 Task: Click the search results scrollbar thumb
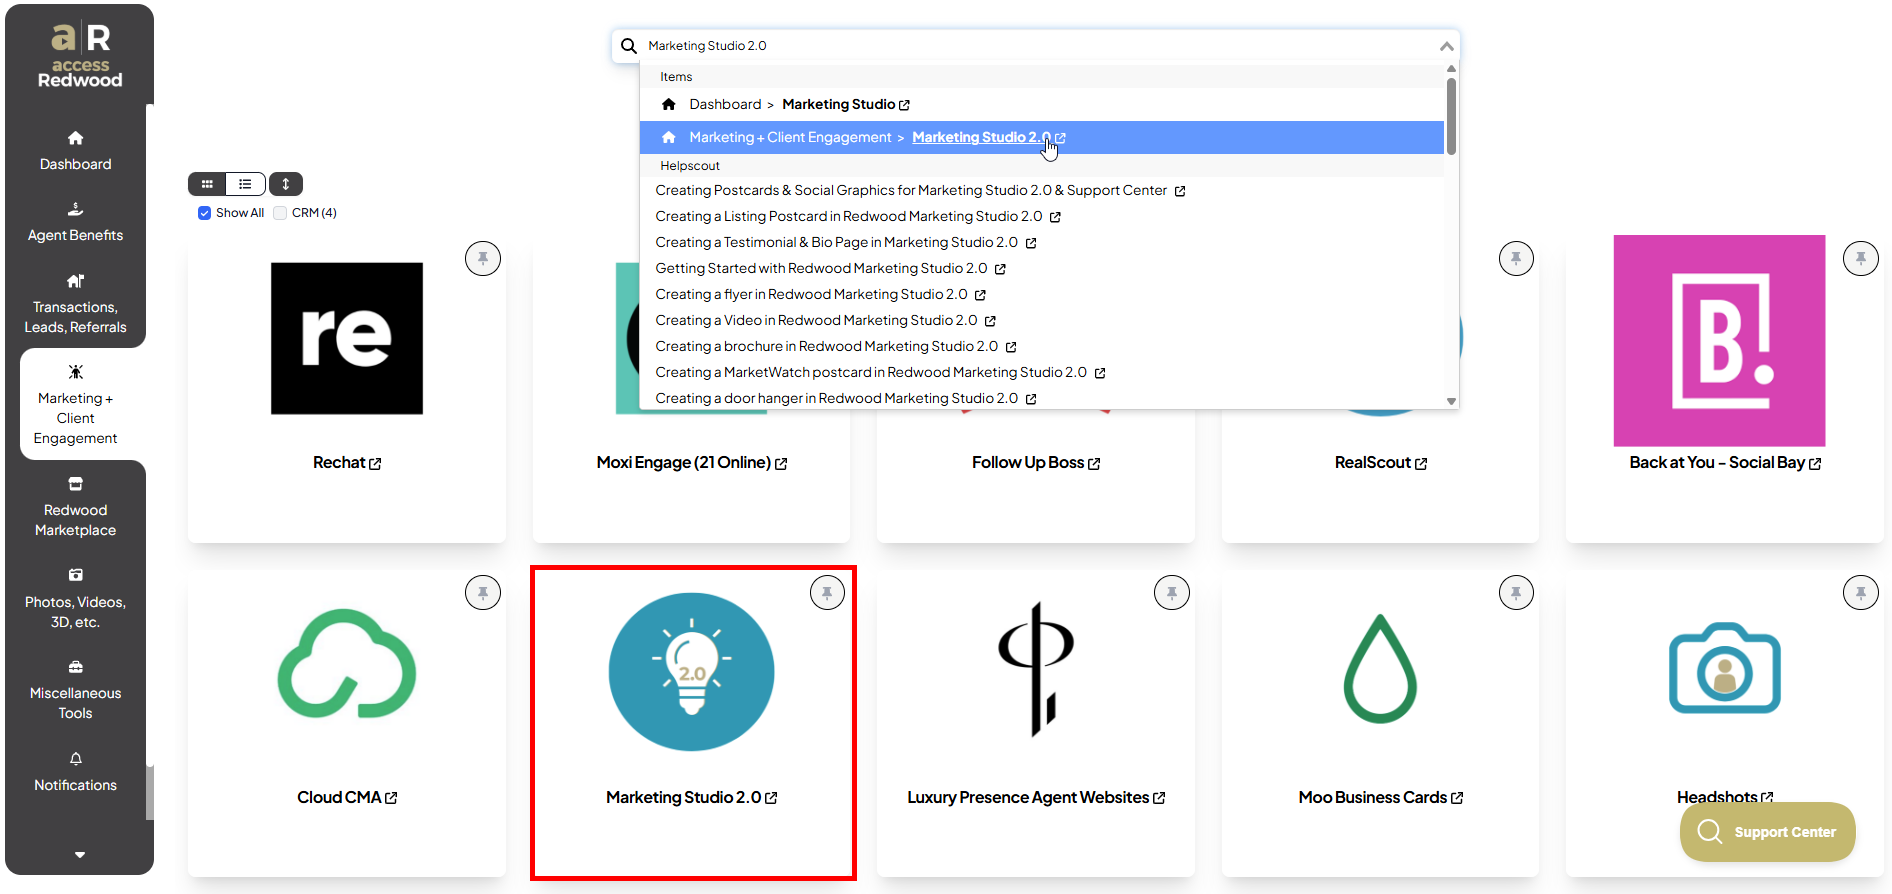[x=1451, y=115]
